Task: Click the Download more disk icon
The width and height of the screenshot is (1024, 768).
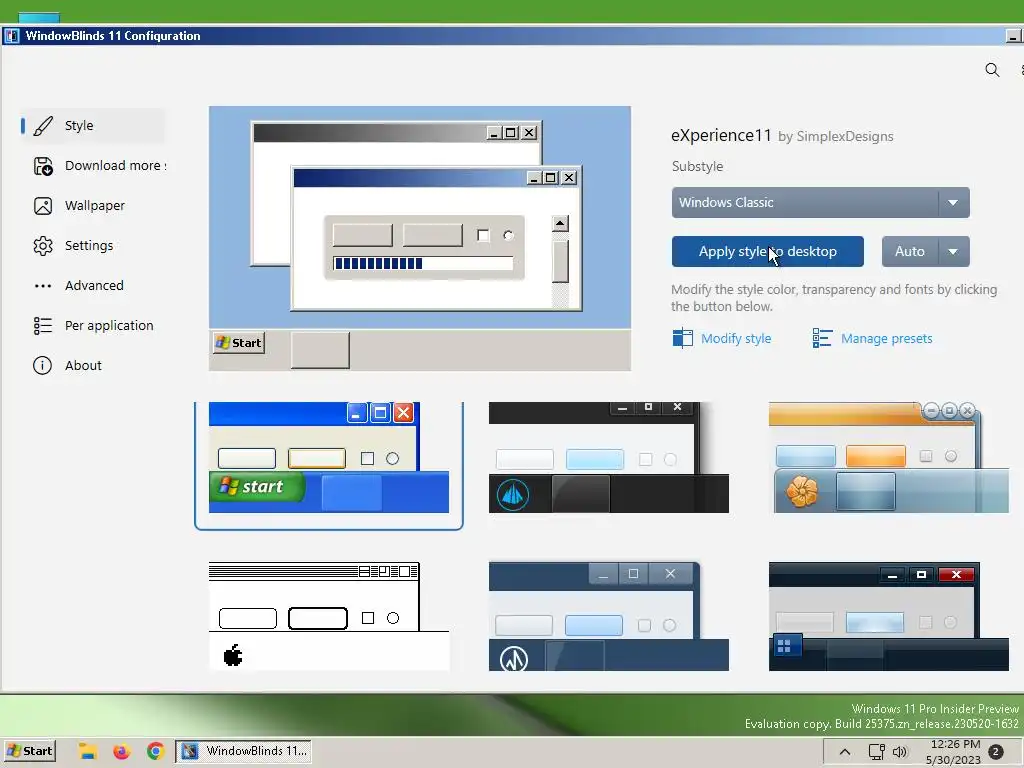Action: pos(43,167)
